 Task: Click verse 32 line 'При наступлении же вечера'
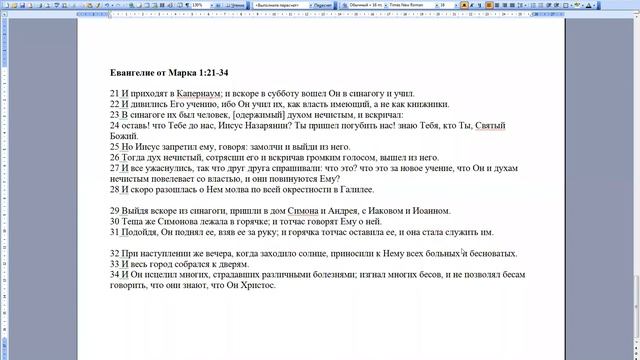click(313, 253)
